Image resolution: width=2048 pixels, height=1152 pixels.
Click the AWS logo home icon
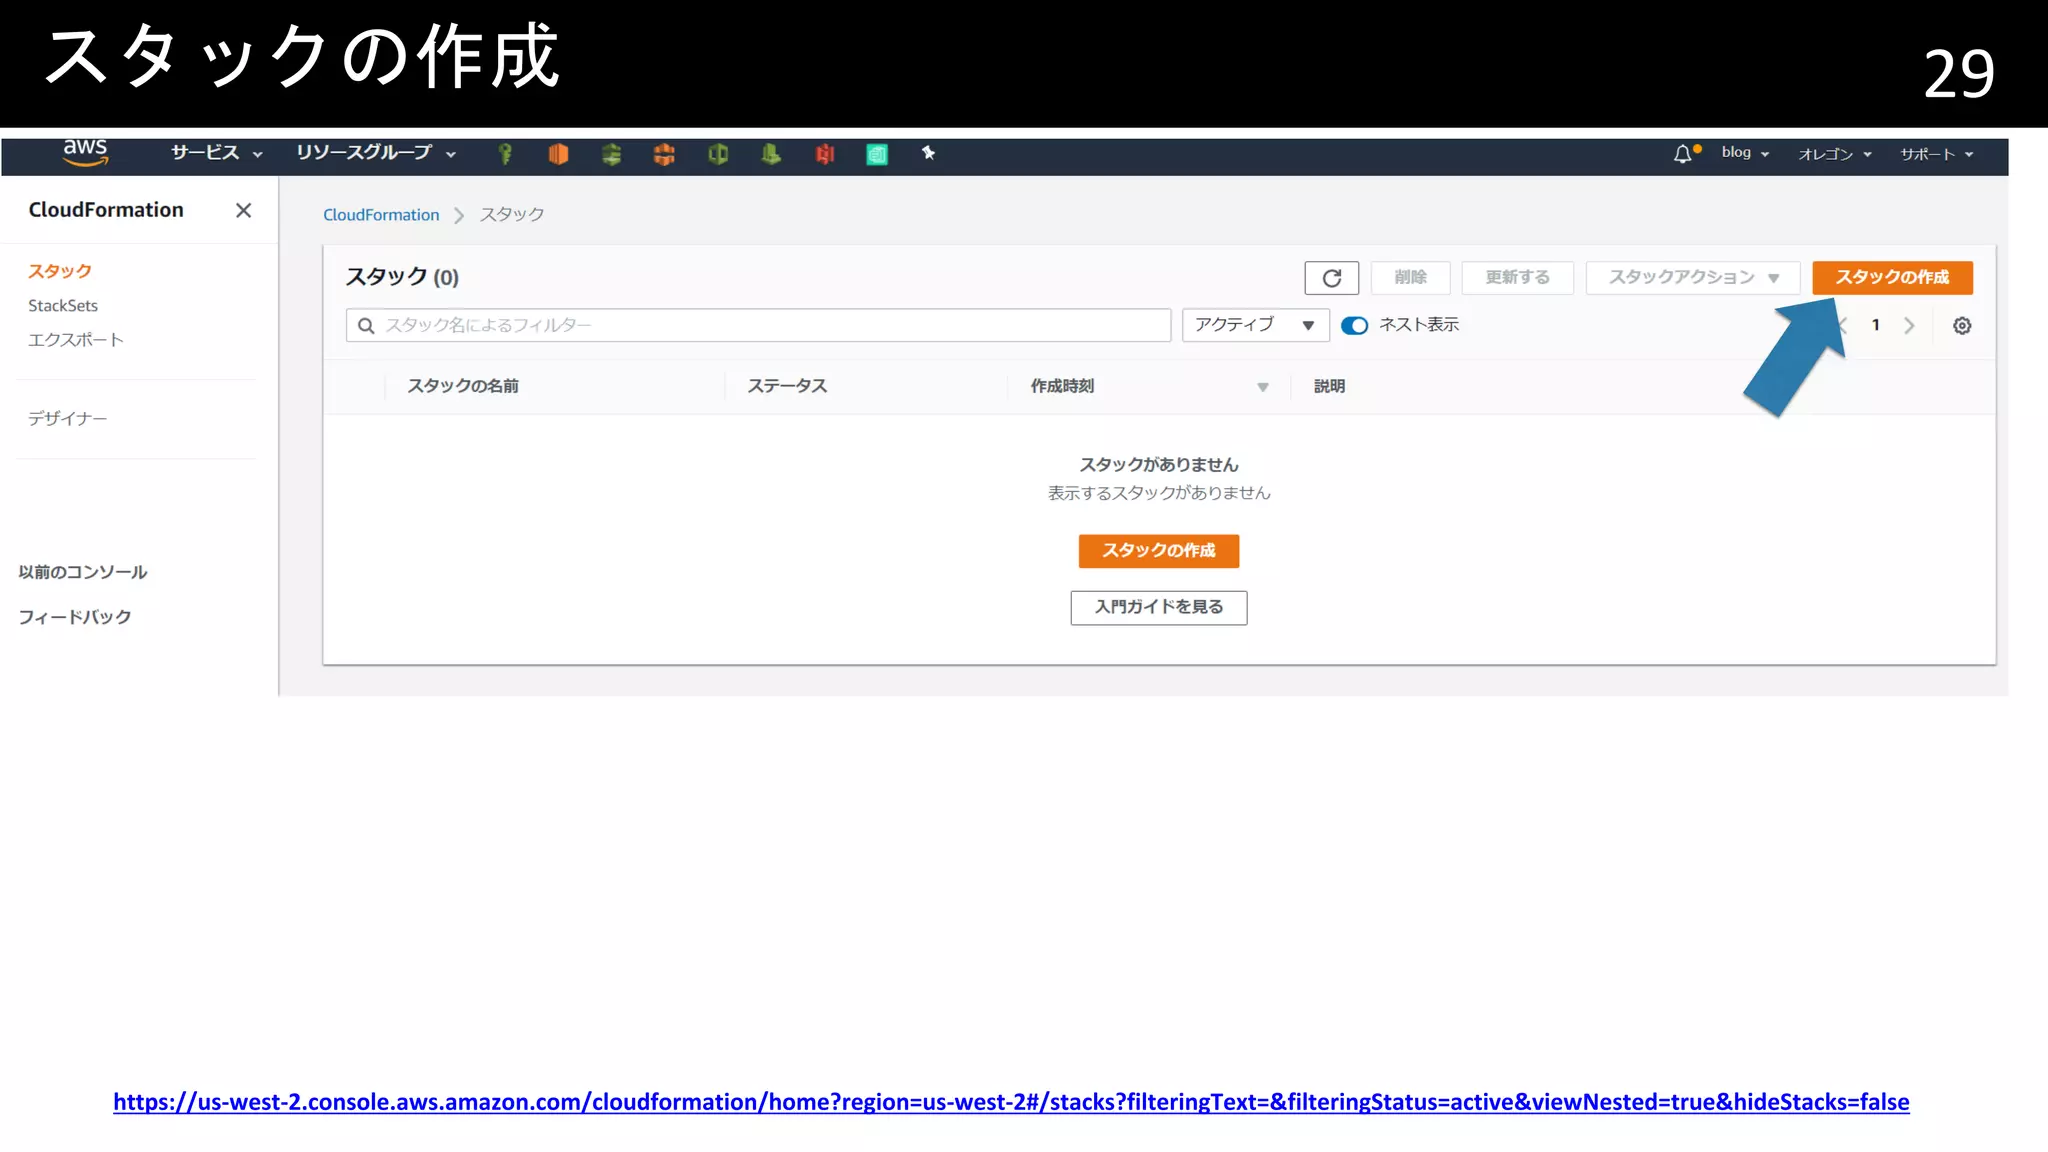coord(85,152)
